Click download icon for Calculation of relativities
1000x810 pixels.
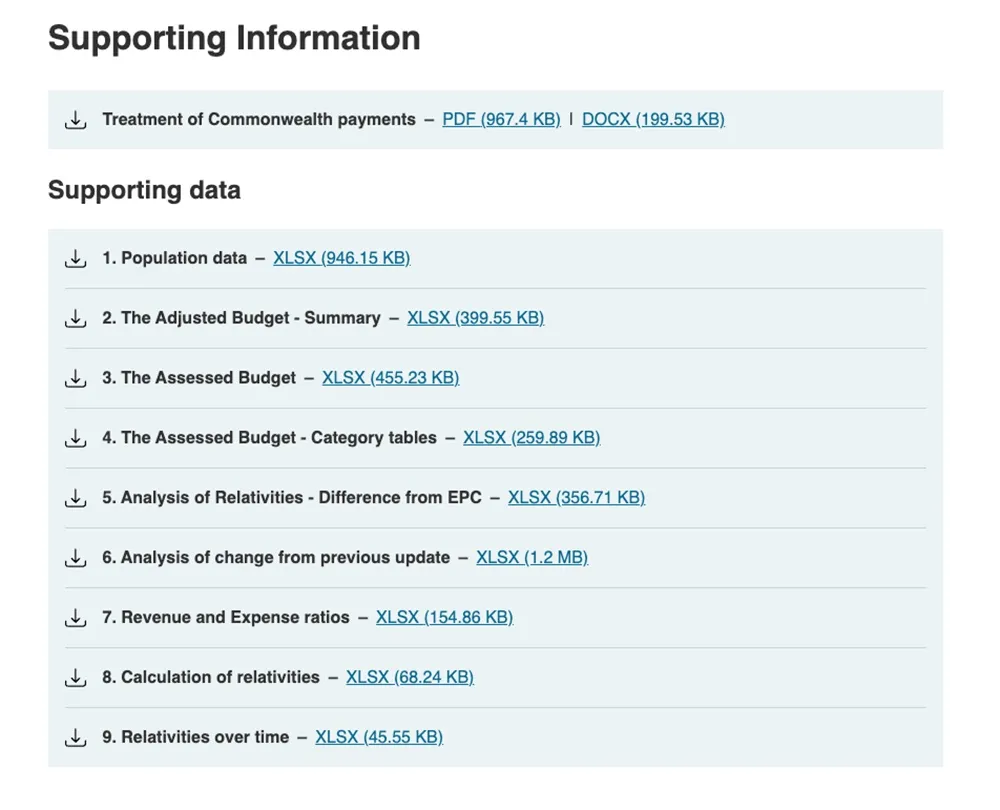(75, 678)
